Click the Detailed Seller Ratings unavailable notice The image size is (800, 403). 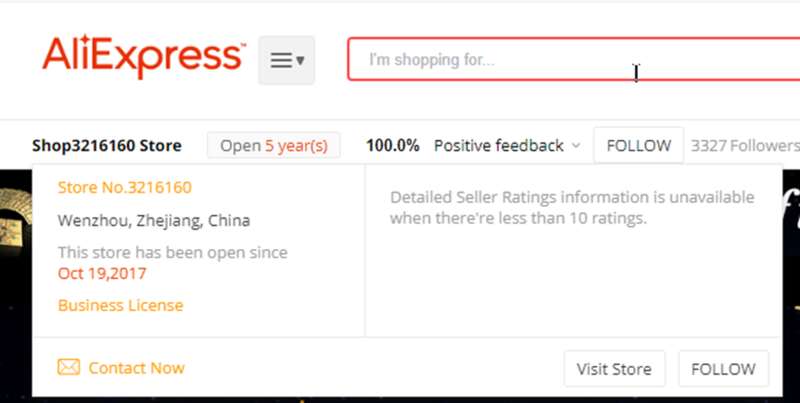click(x=572, y=208)
